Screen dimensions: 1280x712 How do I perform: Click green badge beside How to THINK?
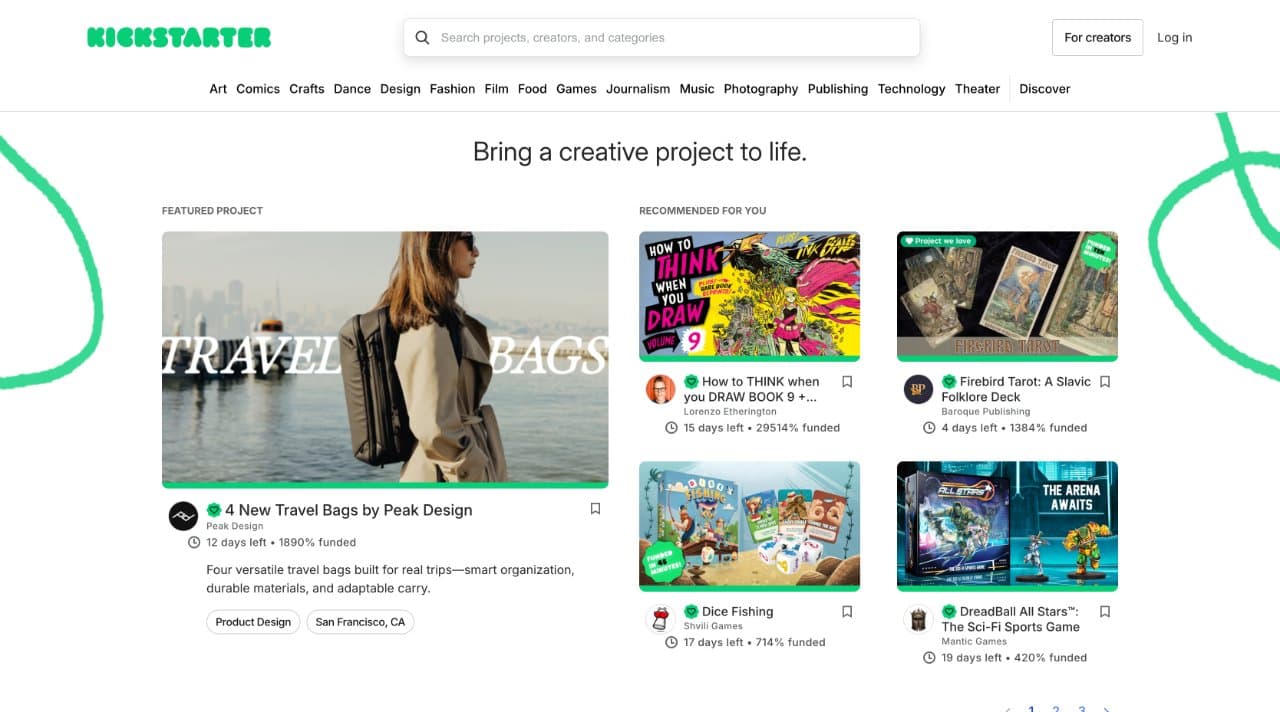(x=691, y=381)
